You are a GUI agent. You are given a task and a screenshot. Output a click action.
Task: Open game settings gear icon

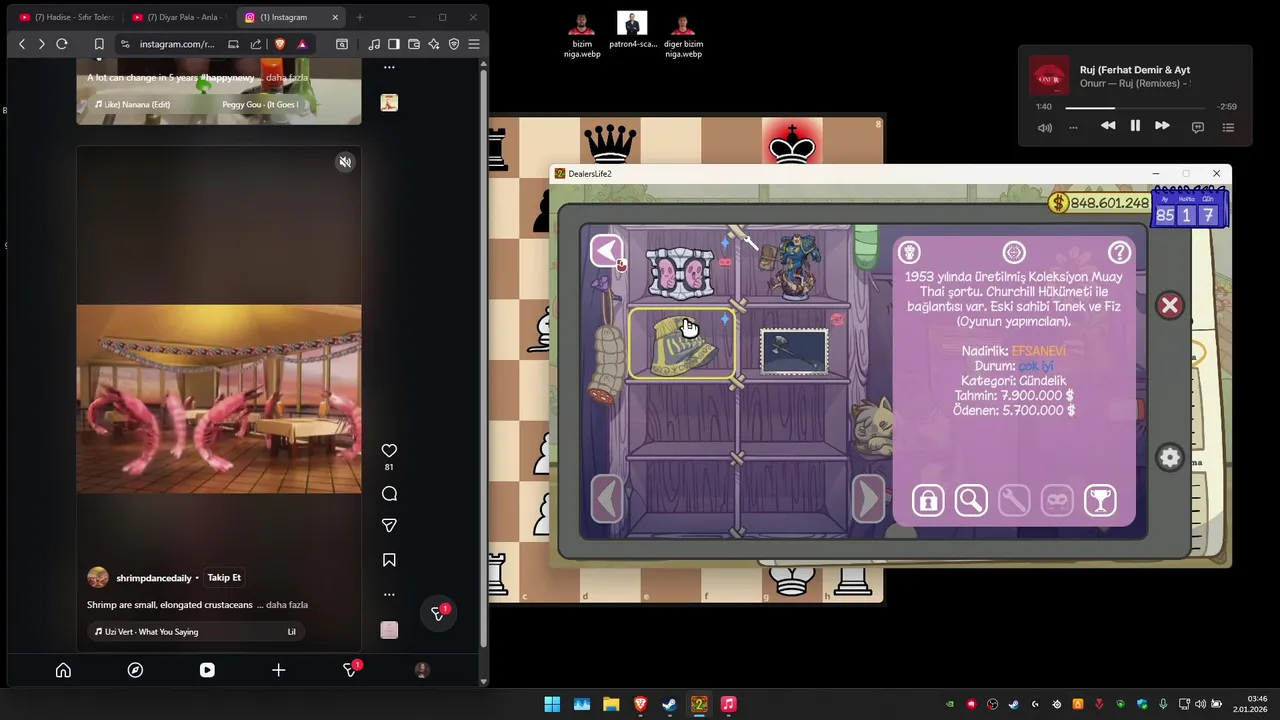tap(1170, 458)
